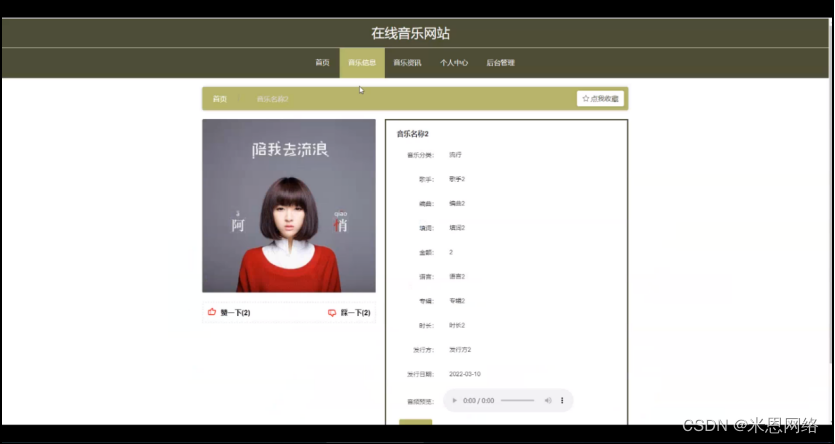The image size is (835, 444).
Task: Click the 0:00 / 0:00 time display
Action: (x=479, y=400)
